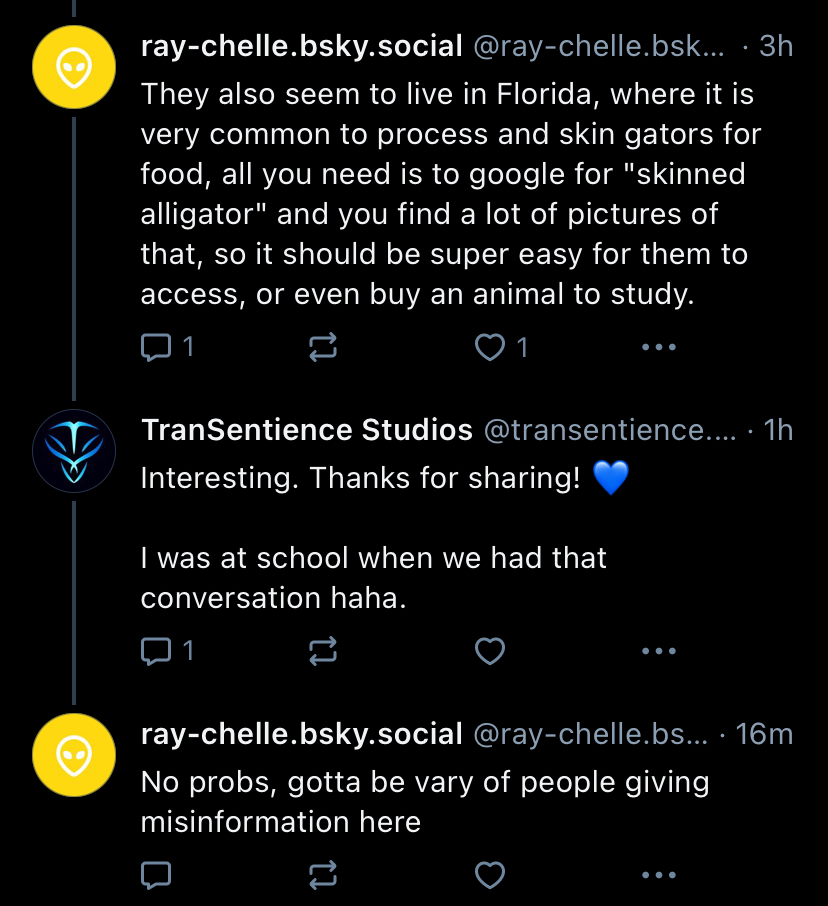Open the TranSentience Studios avatar
828x906 pixels.
74,451
